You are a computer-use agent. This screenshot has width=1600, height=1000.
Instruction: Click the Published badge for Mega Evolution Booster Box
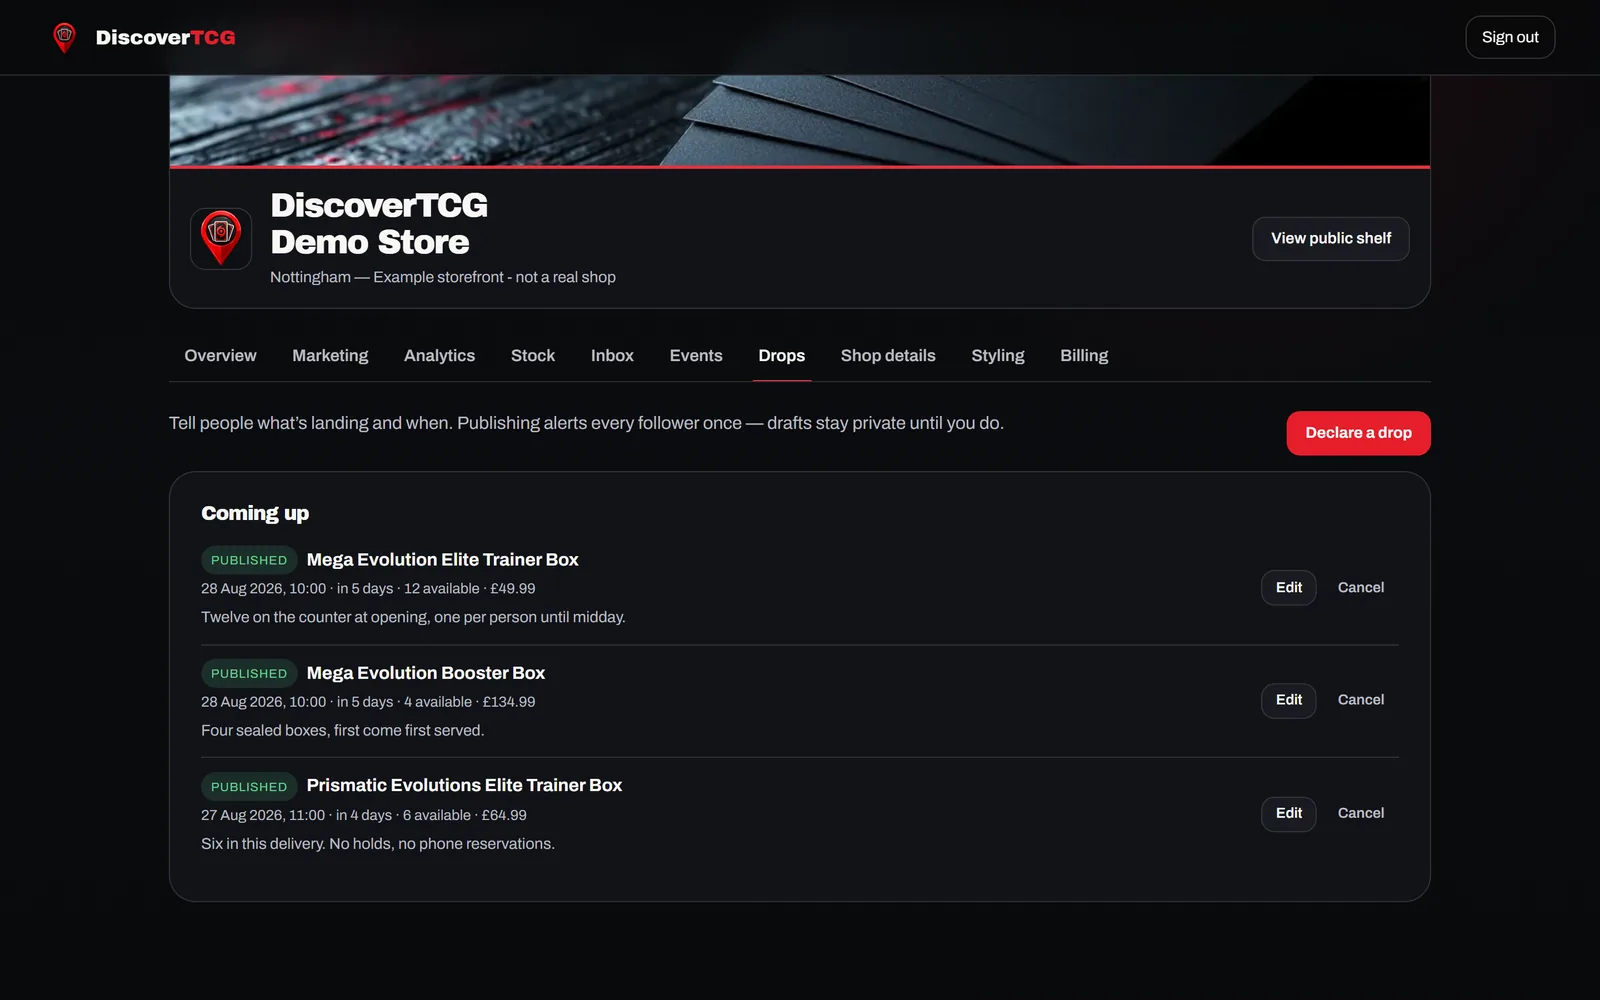(249, 673)
